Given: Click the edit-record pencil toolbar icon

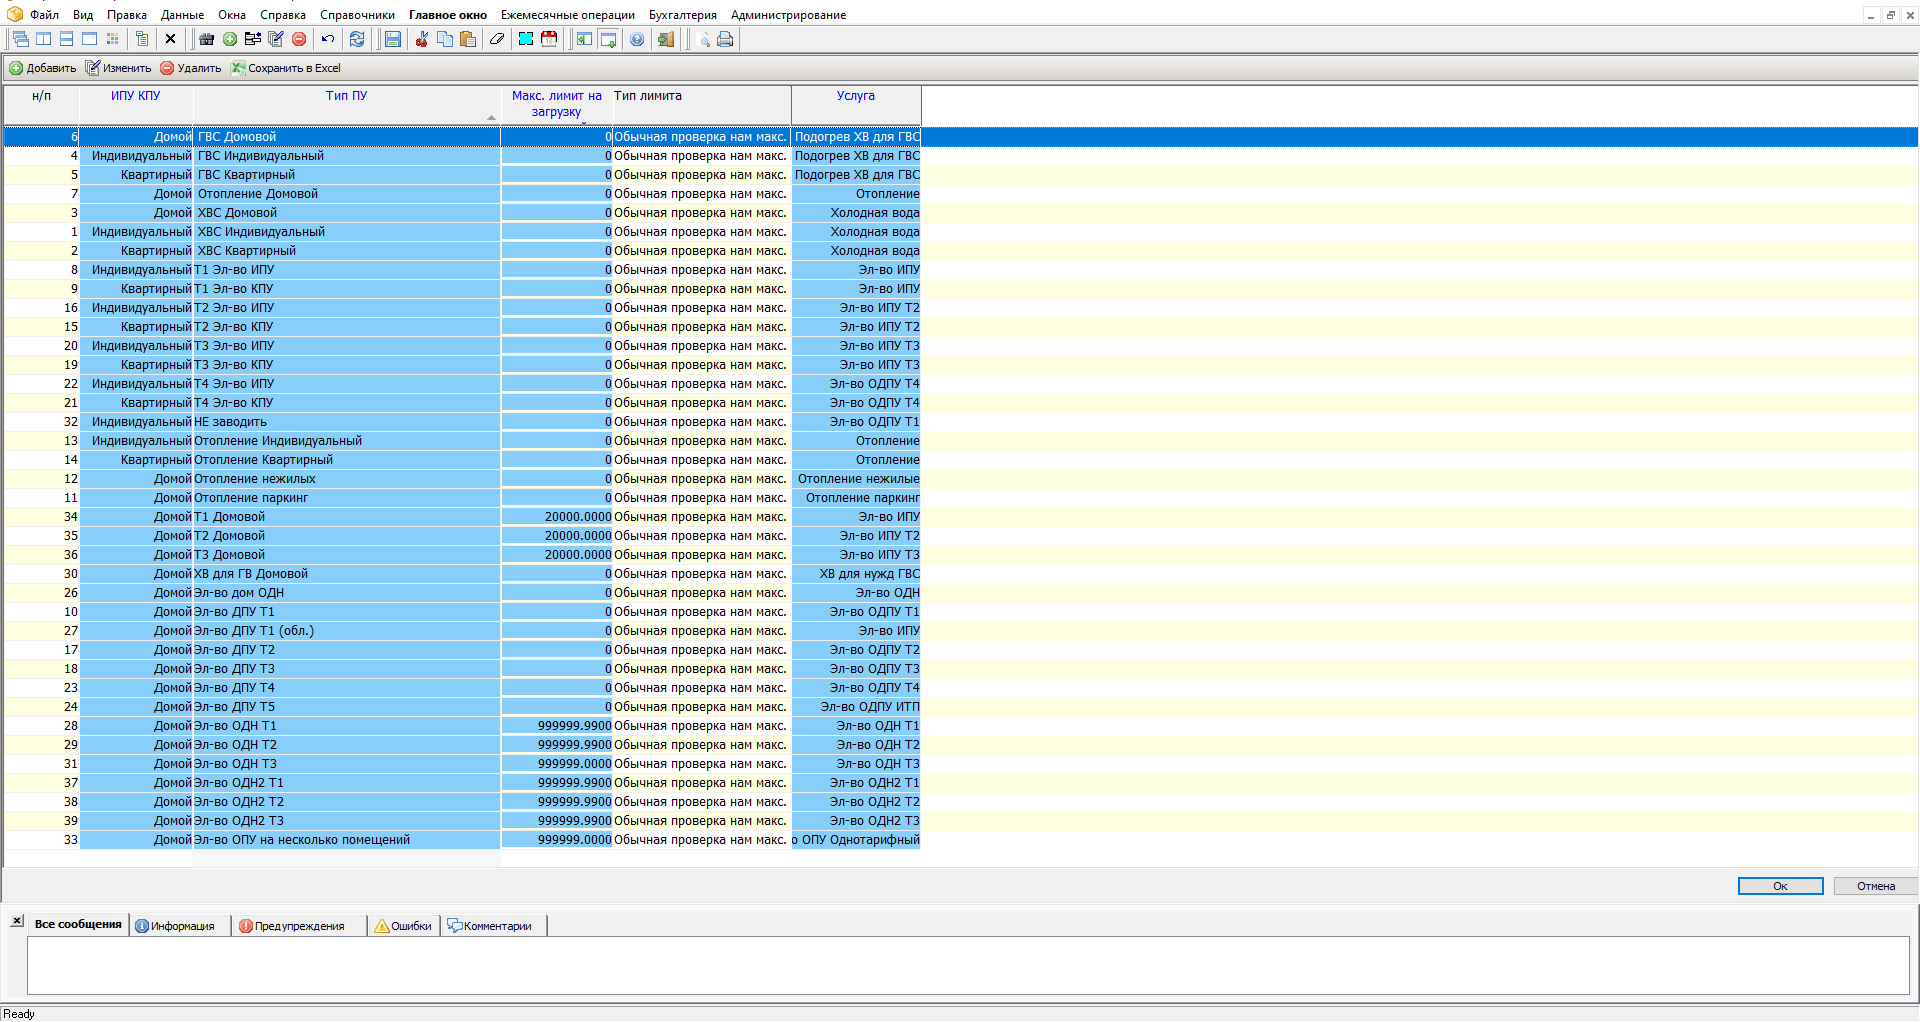Looking at the screenshot, I should click(x=276, y=39).
